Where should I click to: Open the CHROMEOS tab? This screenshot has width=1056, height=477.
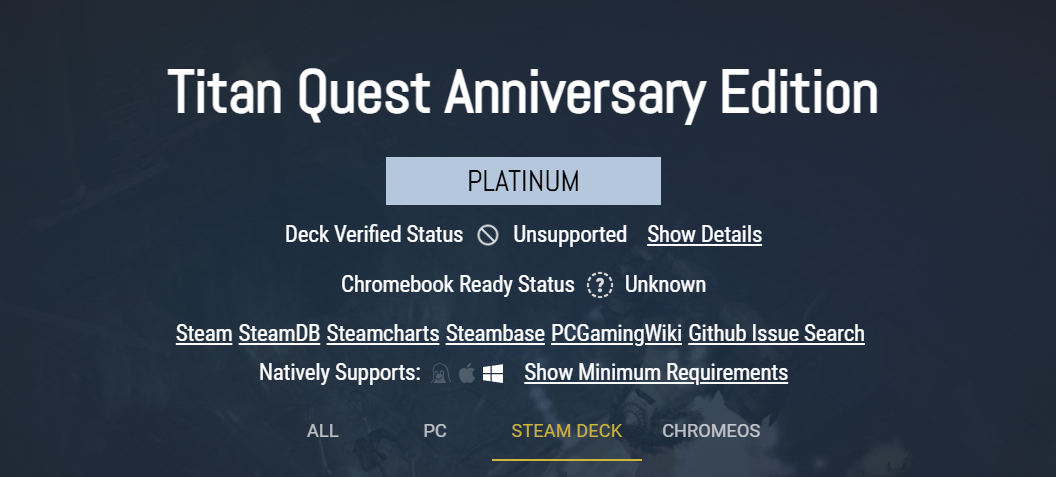(711, 431)
